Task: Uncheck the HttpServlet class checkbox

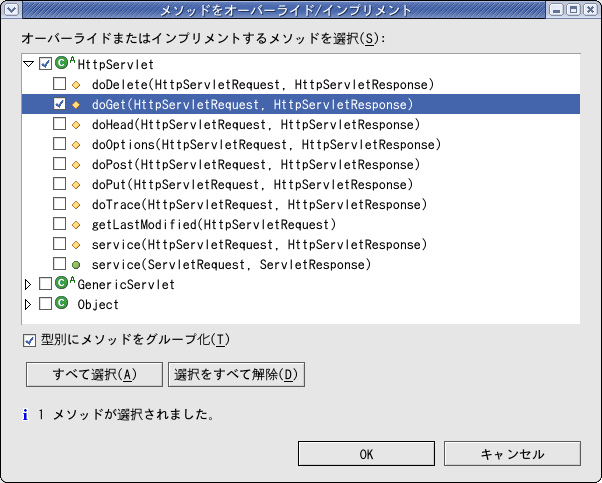Action: click(45, 64)
